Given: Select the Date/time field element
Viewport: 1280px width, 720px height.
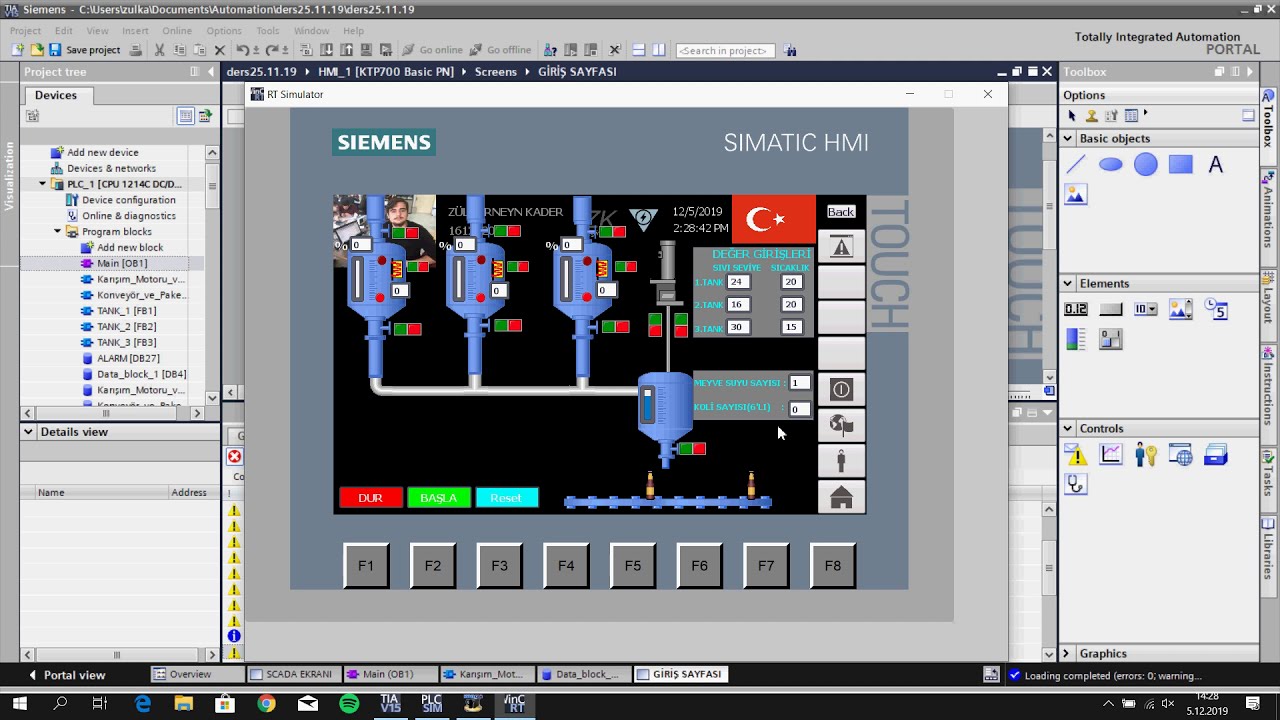Looking at the screenshot, I should [1216, 310].
